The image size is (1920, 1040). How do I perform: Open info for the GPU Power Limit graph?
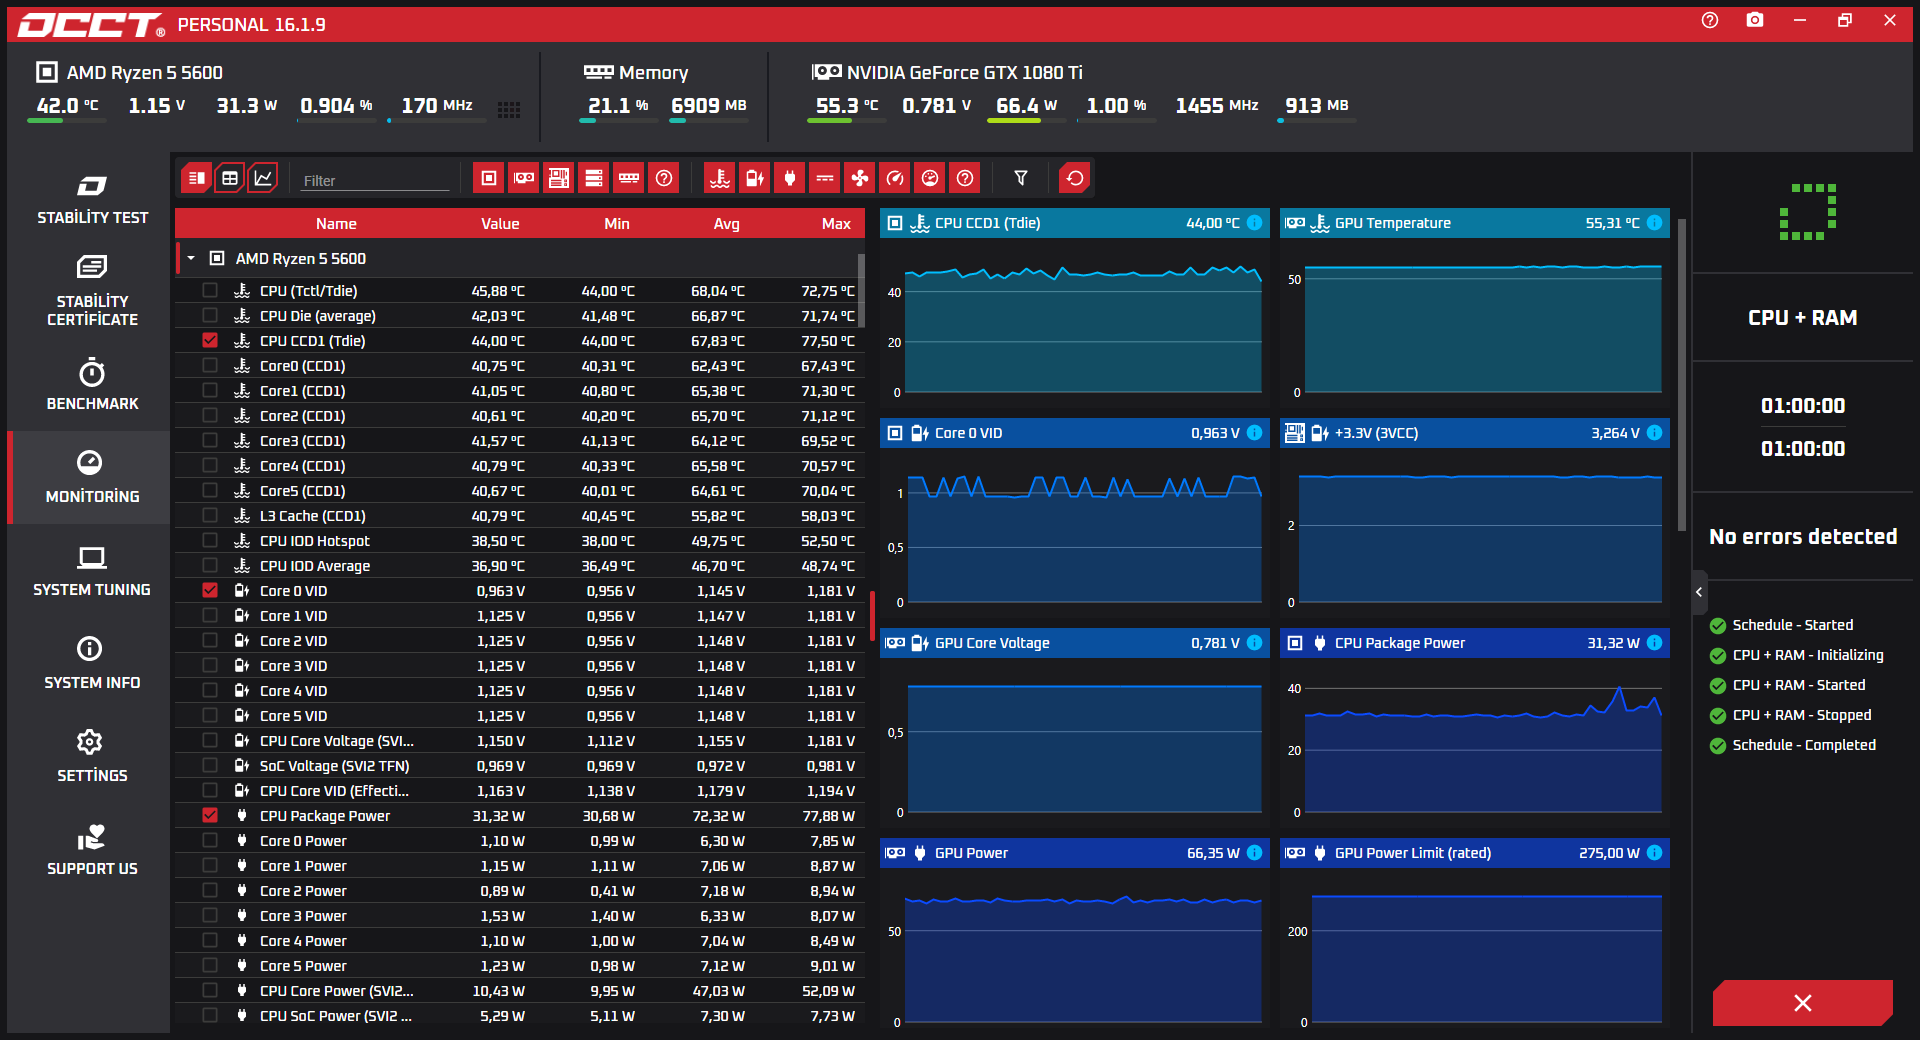(1655, 853)
